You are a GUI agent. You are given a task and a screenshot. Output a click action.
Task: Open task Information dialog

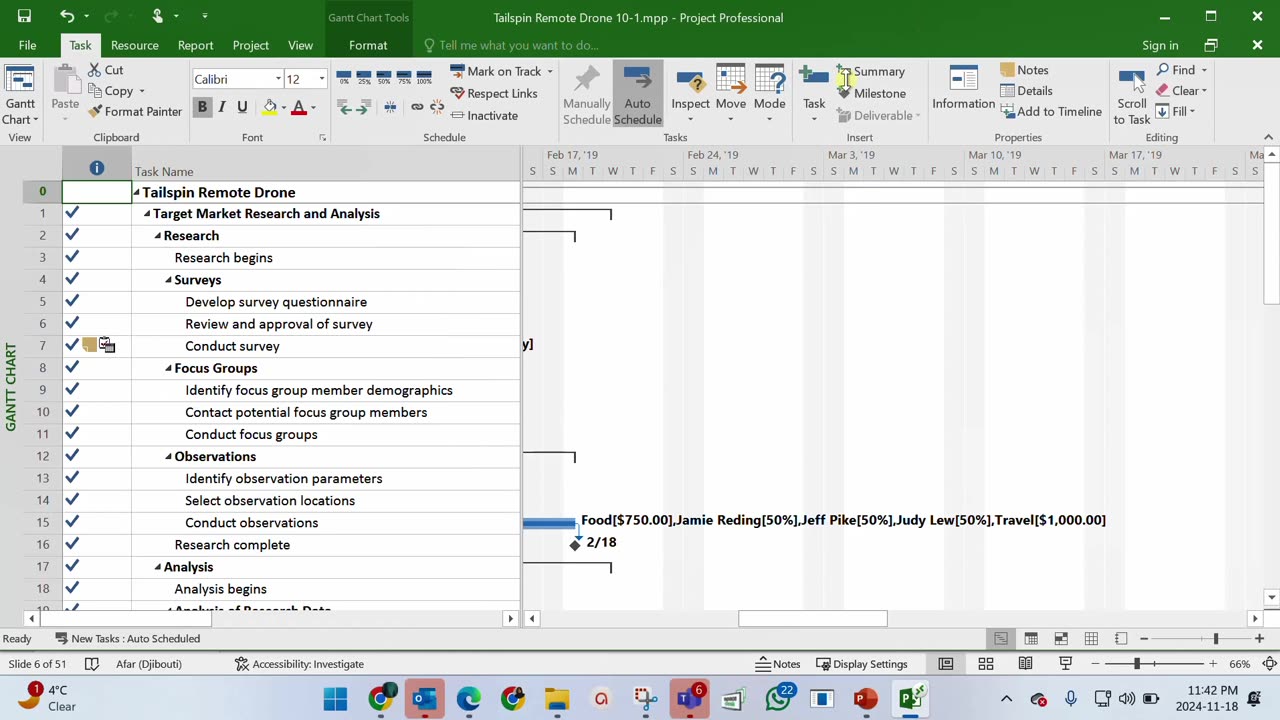coord(963,90)
